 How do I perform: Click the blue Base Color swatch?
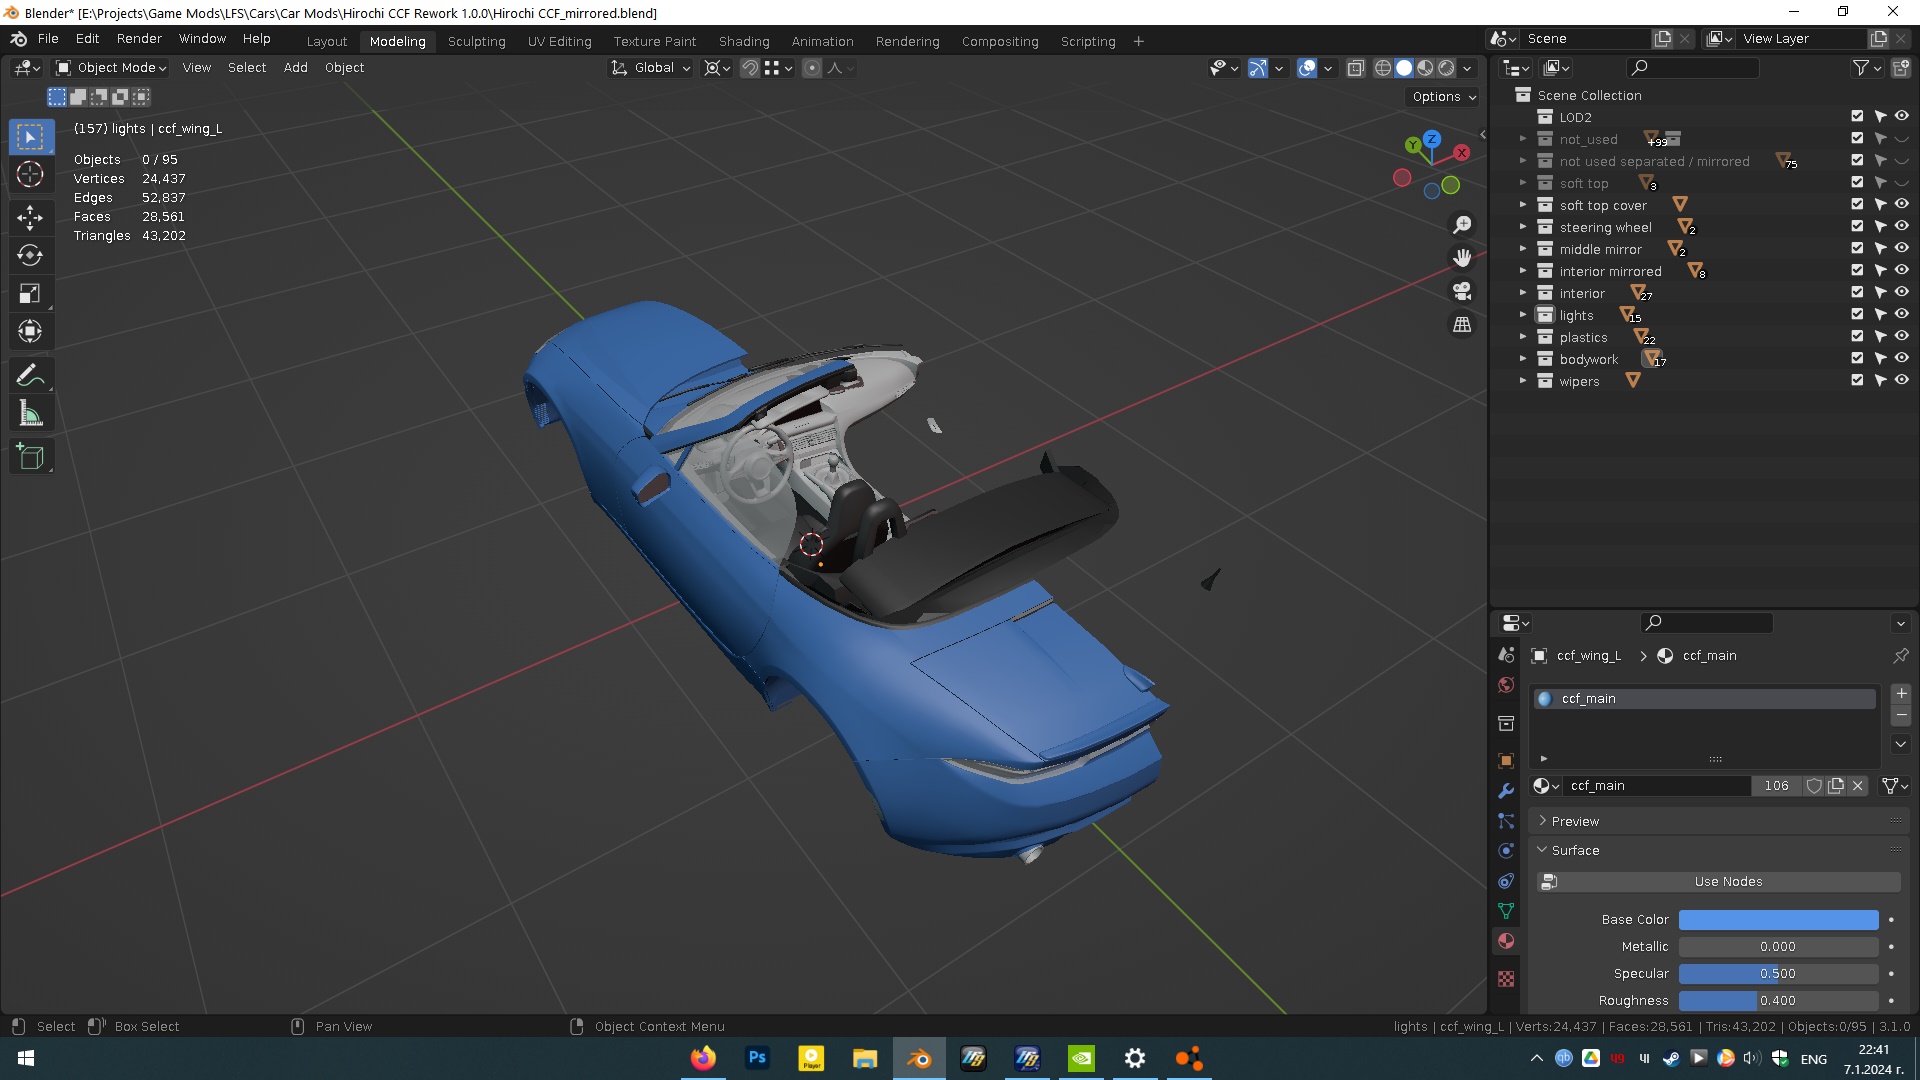[x=1777, y=920]
